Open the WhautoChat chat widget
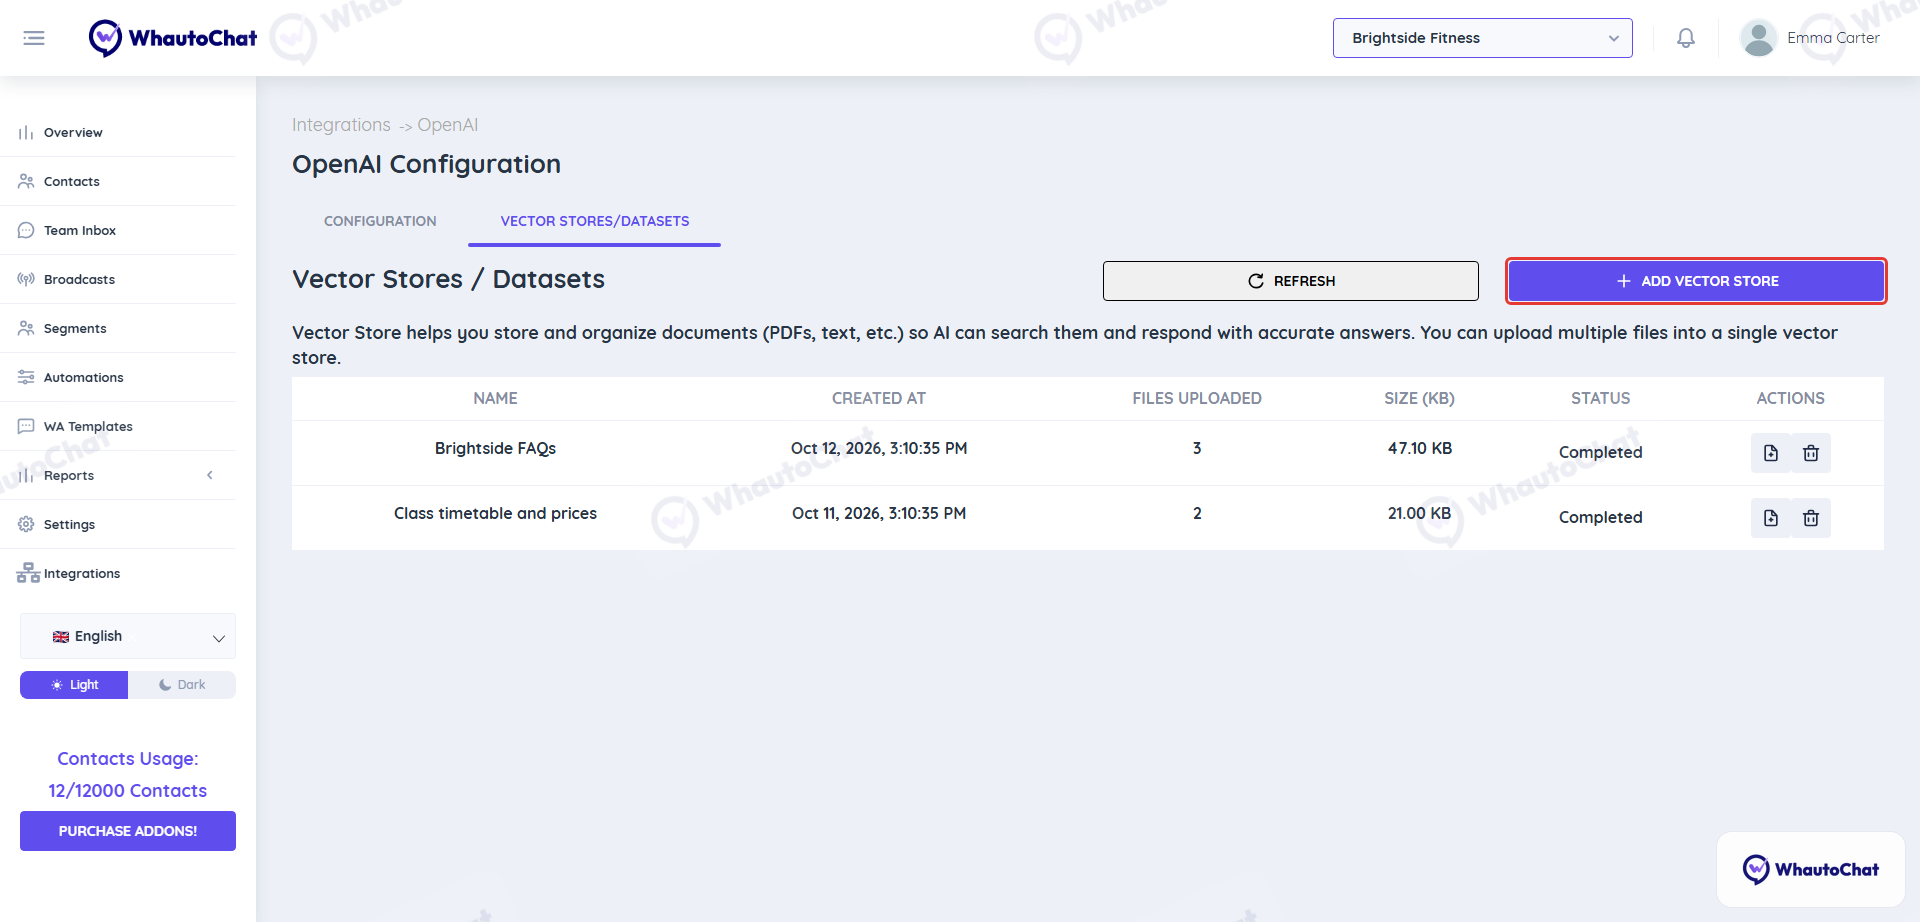This screenshot has width=1920, height=922. click(x=1810, y=870)
